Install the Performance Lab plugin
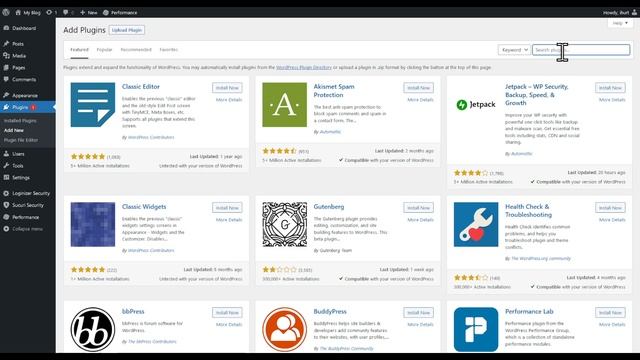 point(610,313)
